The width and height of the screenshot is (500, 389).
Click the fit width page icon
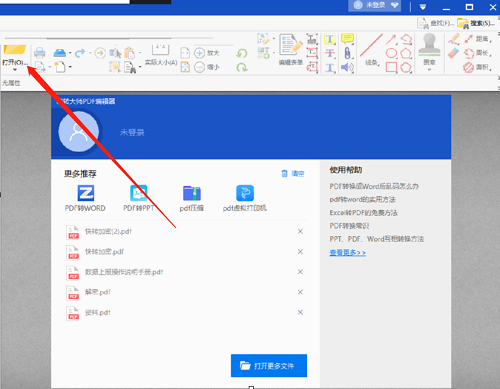tap(185, 53)
